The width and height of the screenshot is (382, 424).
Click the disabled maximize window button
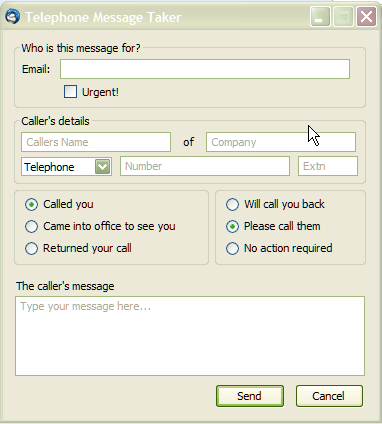(x=343, y=17)
